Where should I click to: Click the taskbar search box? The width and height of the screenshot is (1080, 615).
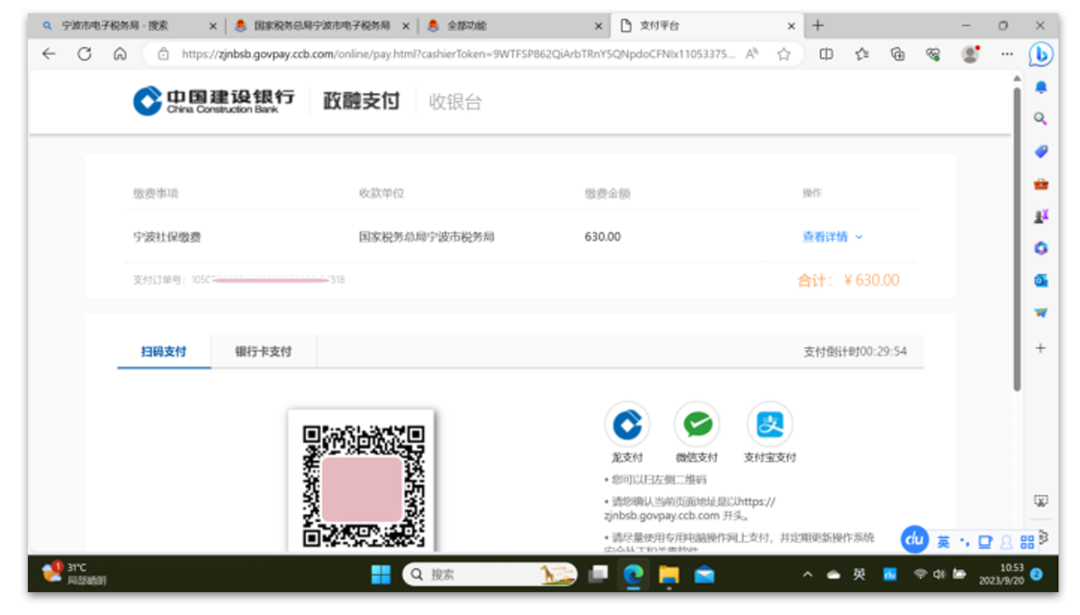click(x=490, y=574)
